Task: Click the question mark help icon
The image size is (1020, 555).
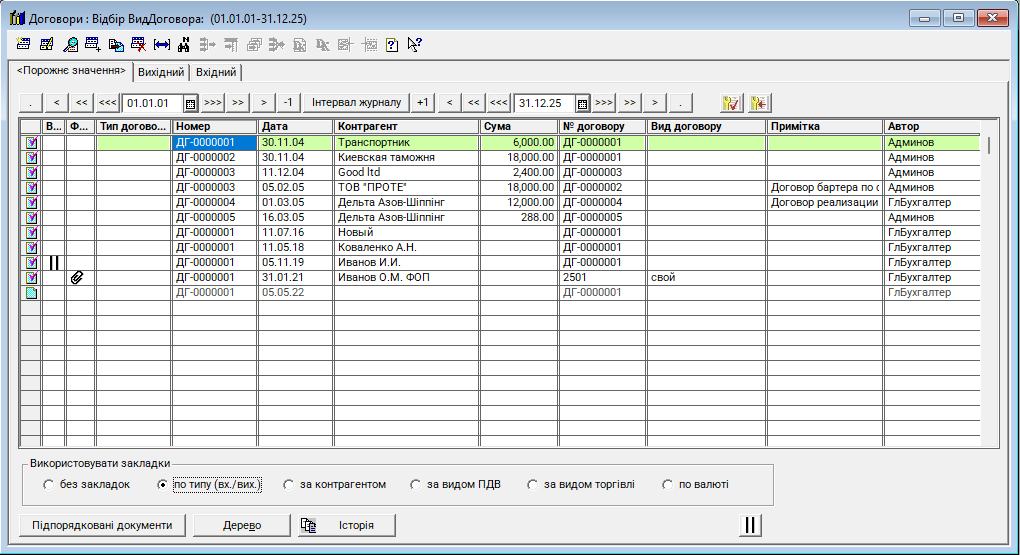Action: point(392,44)
